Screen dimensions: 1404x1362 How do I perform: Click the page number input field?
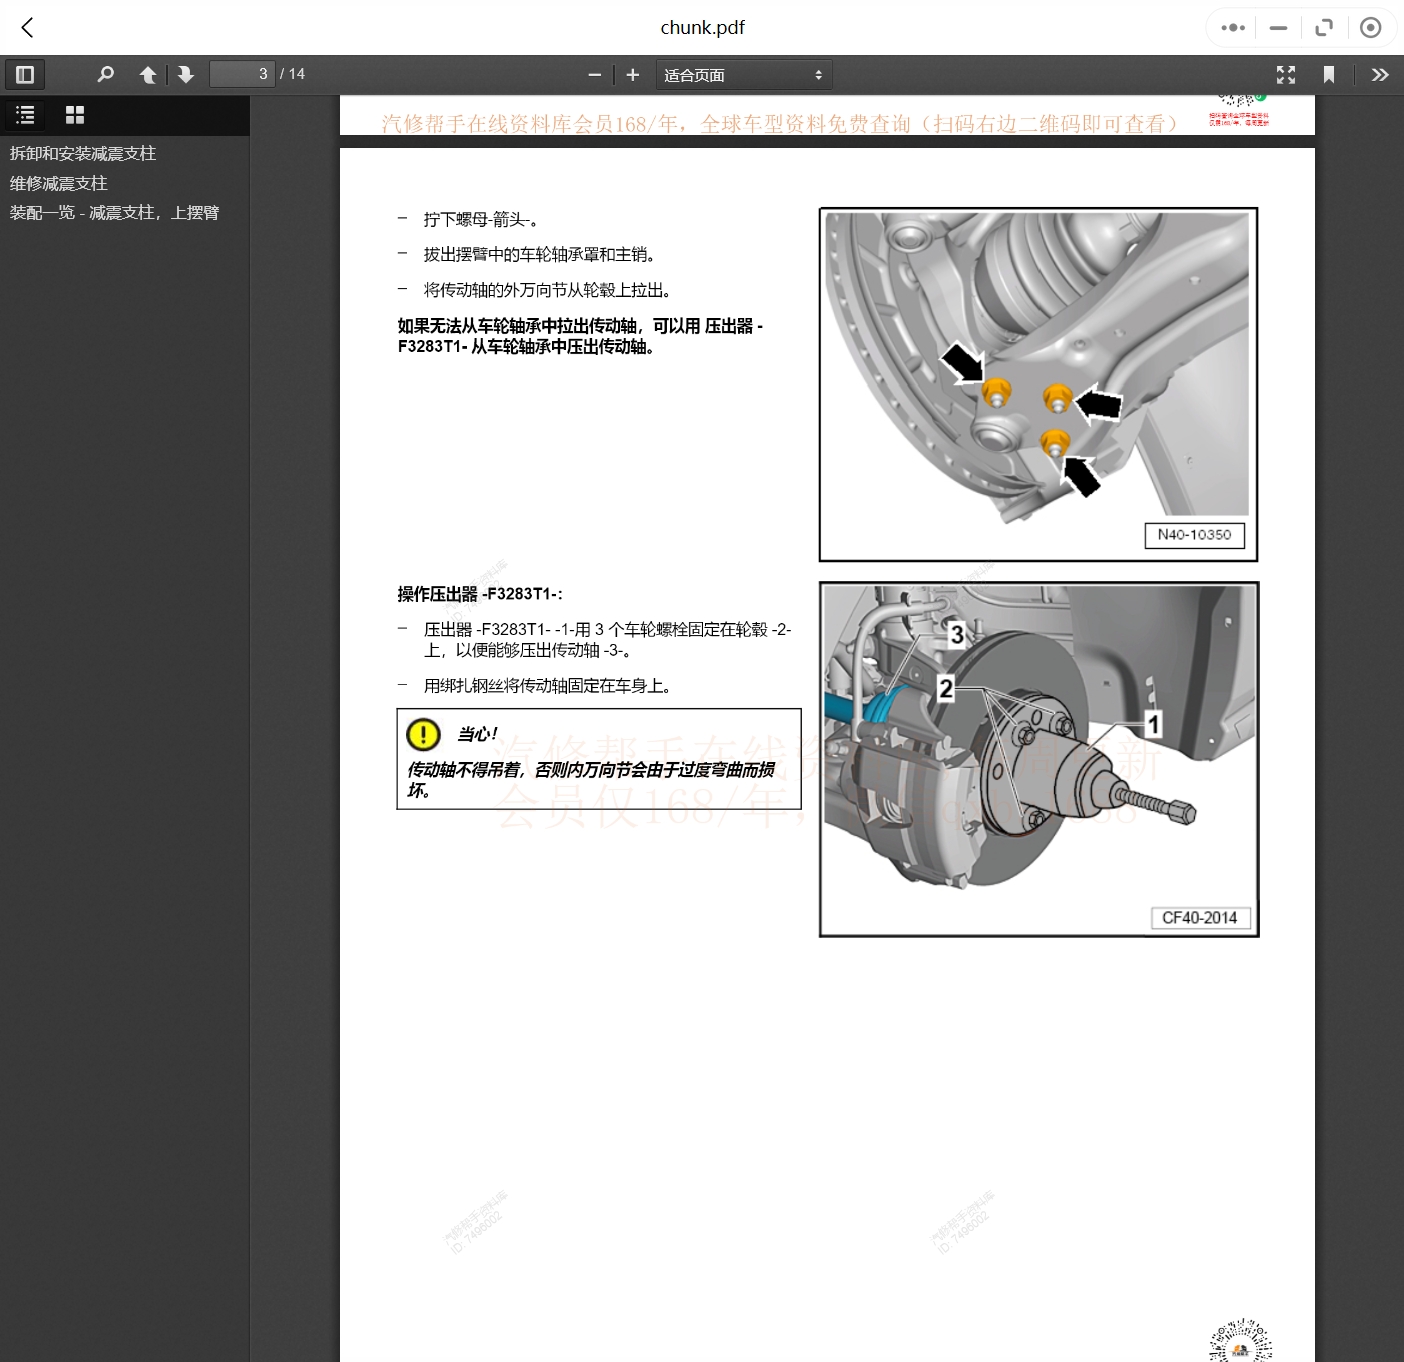[242, 74]
